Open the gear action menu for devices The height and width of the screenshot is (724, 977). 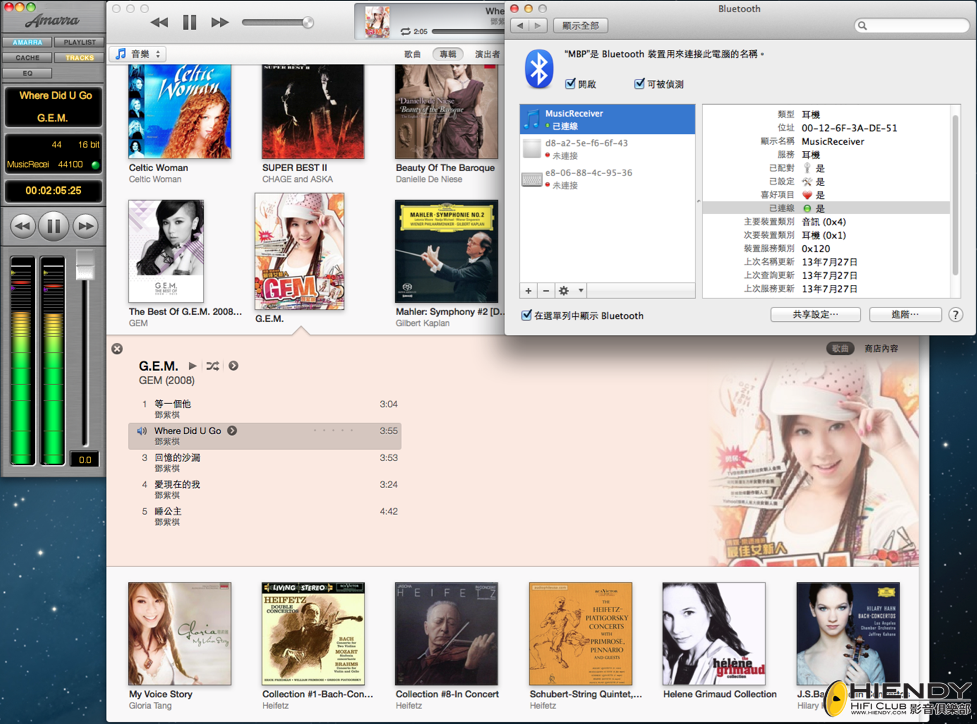tap(571, 290)
